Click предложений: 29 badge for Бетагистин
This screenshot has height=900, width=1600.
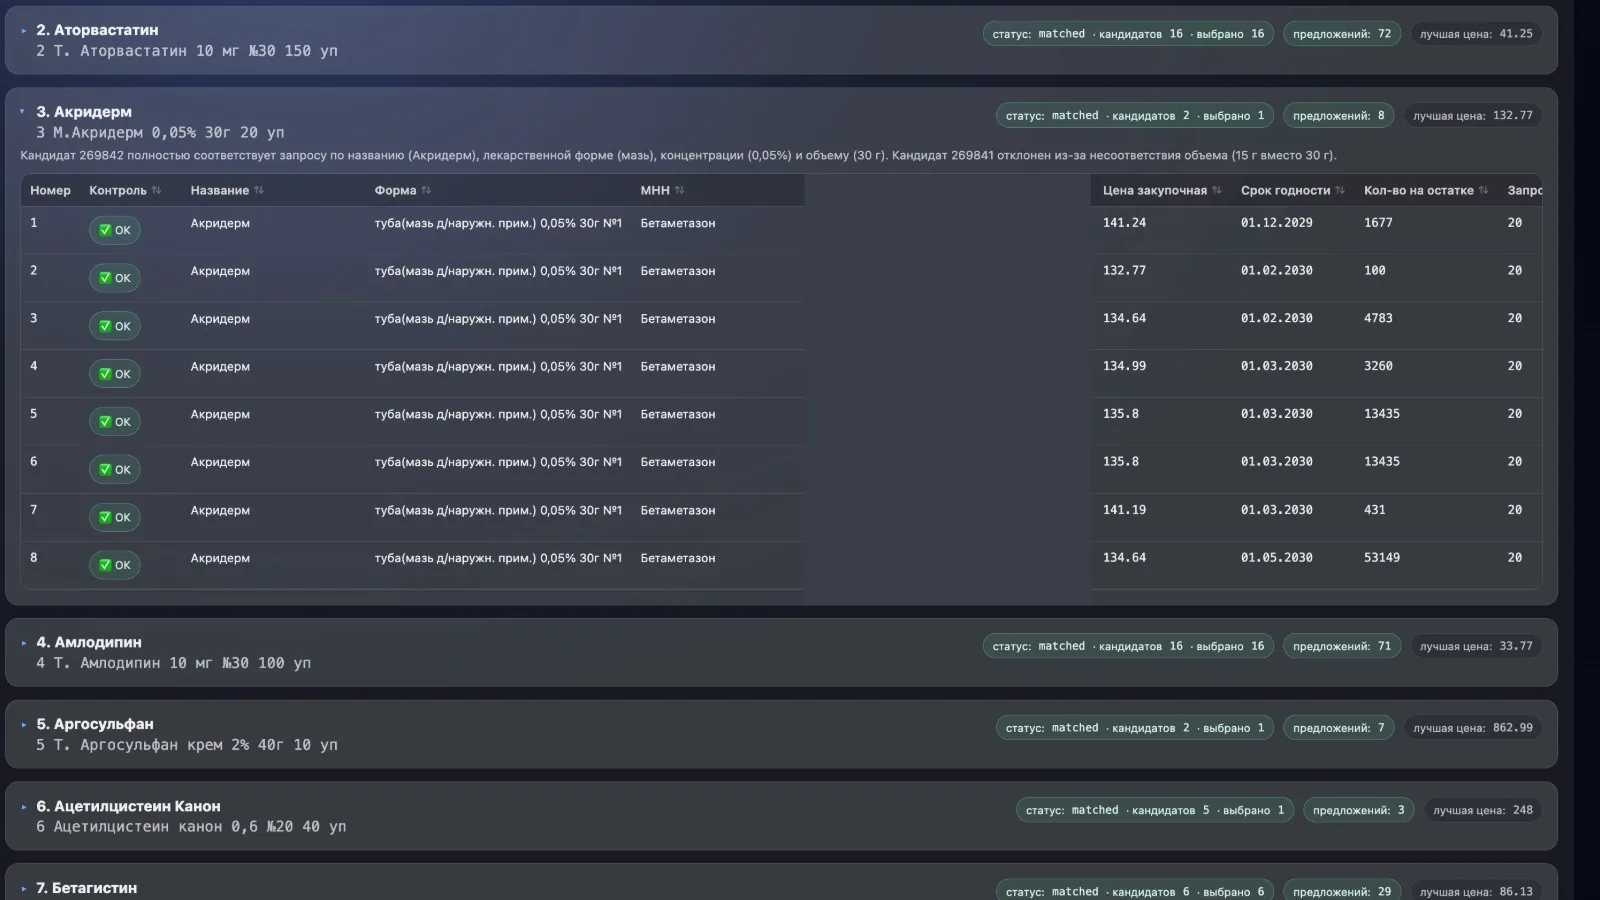1342,891
